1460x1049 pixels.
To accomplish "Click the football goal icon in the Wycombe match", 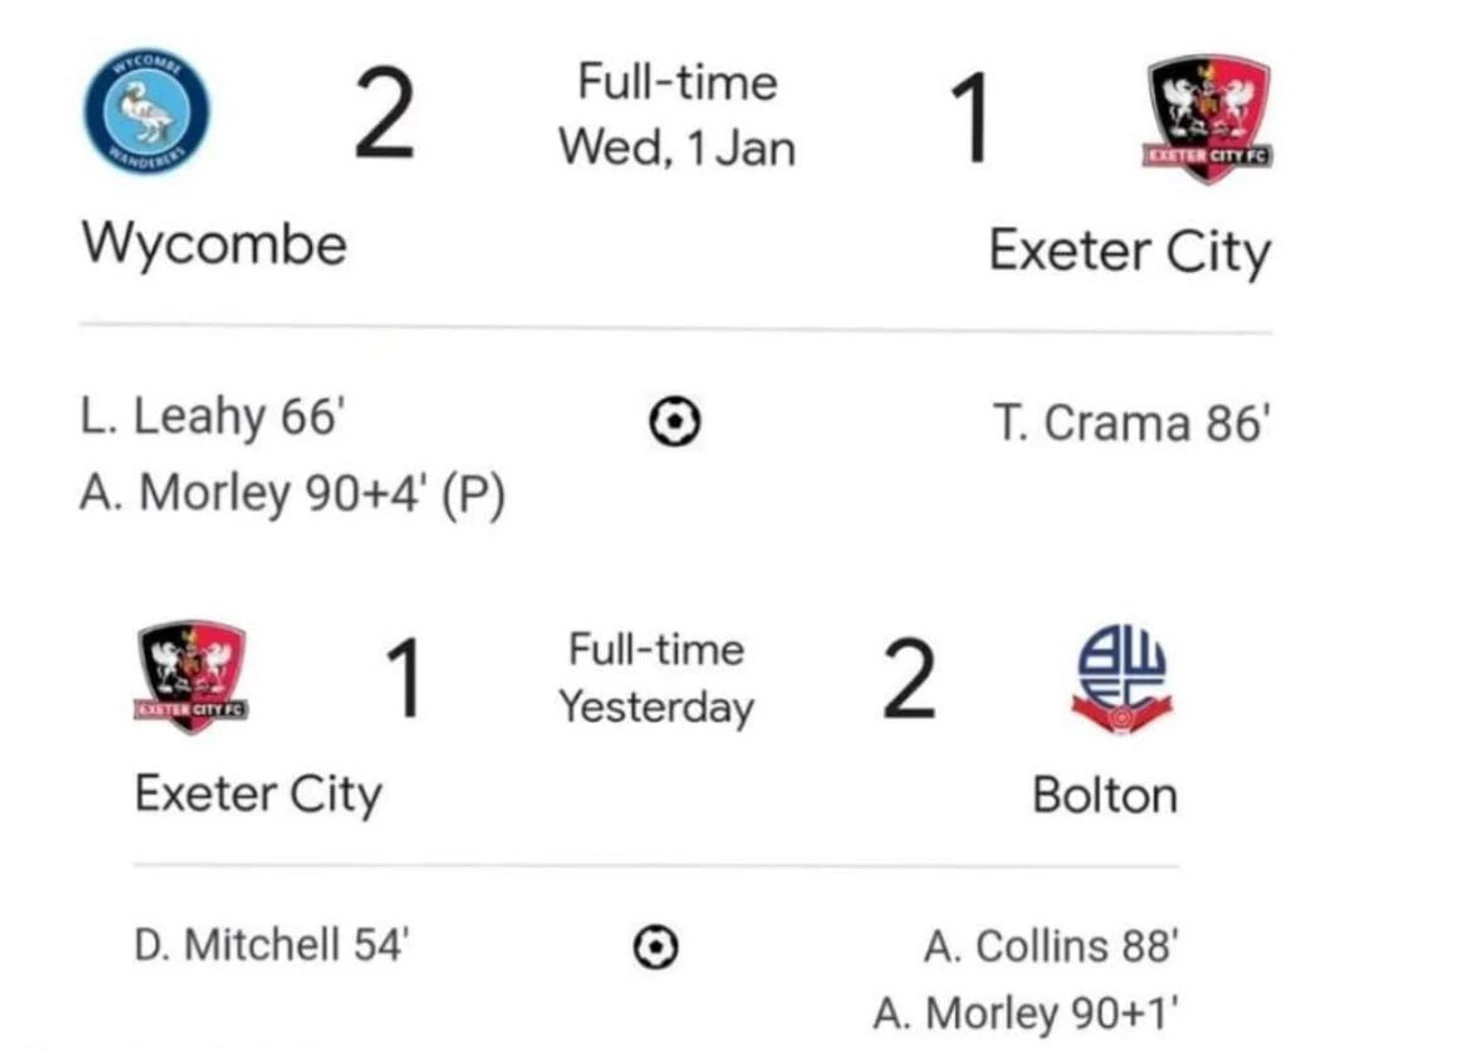I will (x=675, y=421).
